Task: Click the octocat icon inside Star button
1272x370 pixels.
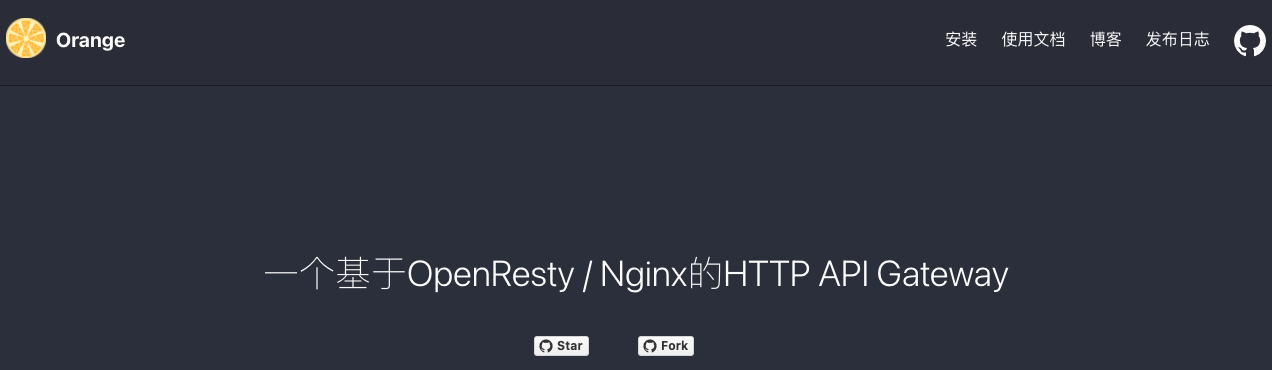Action: (545, 346)
